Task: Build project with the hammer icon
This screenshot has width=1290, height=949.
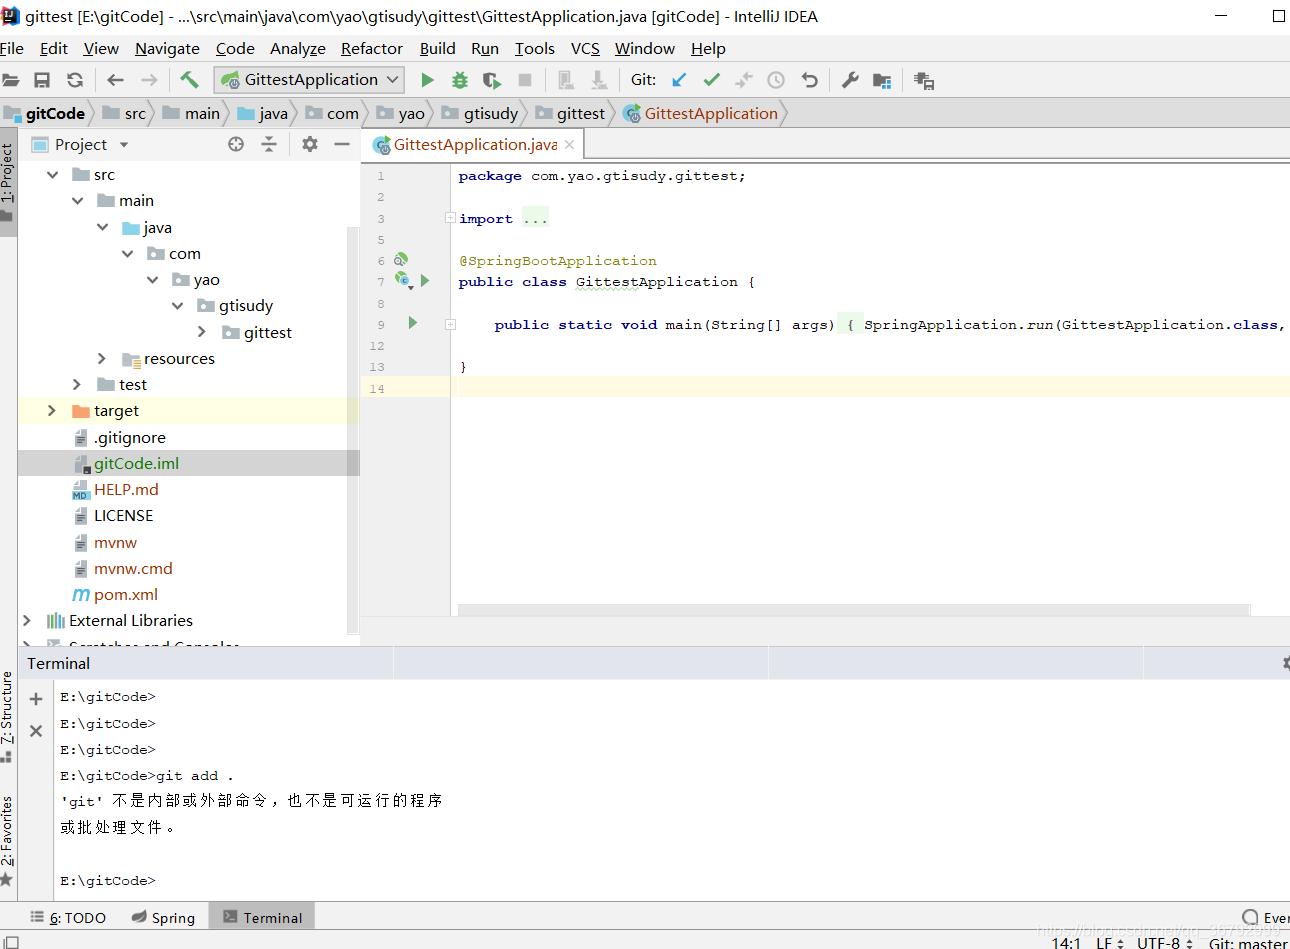Action: tap(189, 80)
